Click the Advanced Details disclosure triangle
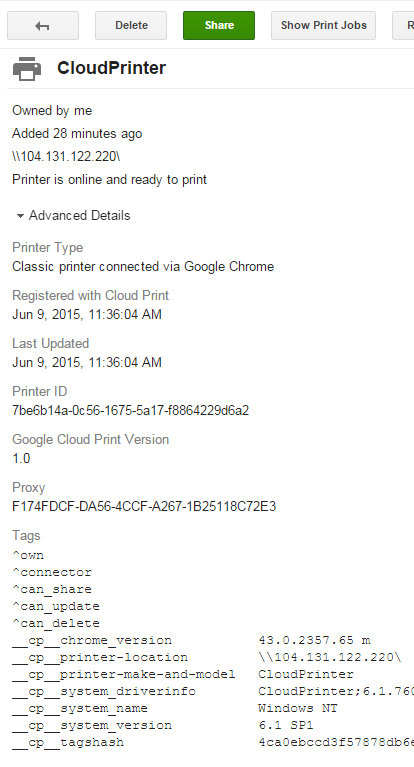414x767 pixels. [20, 216]
